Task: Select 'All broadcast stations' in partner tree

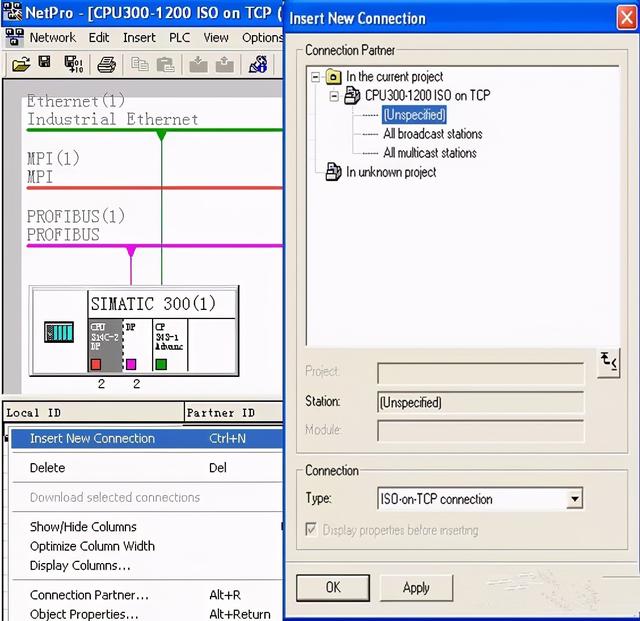Action: point(432,134)
